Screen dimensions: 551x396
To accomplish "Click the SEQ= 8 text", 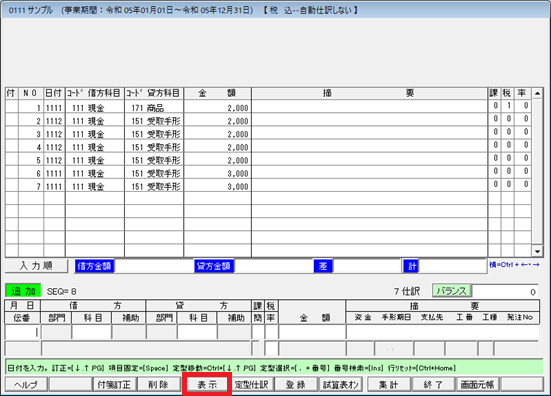I will [61, 292].
